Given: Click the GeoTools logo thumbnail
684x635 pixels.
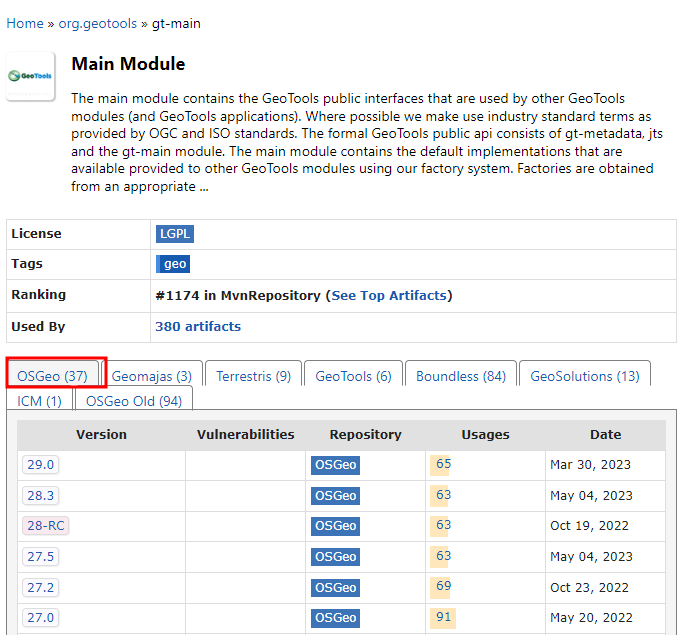Looking at the screenshot, I should coord(31,76).
